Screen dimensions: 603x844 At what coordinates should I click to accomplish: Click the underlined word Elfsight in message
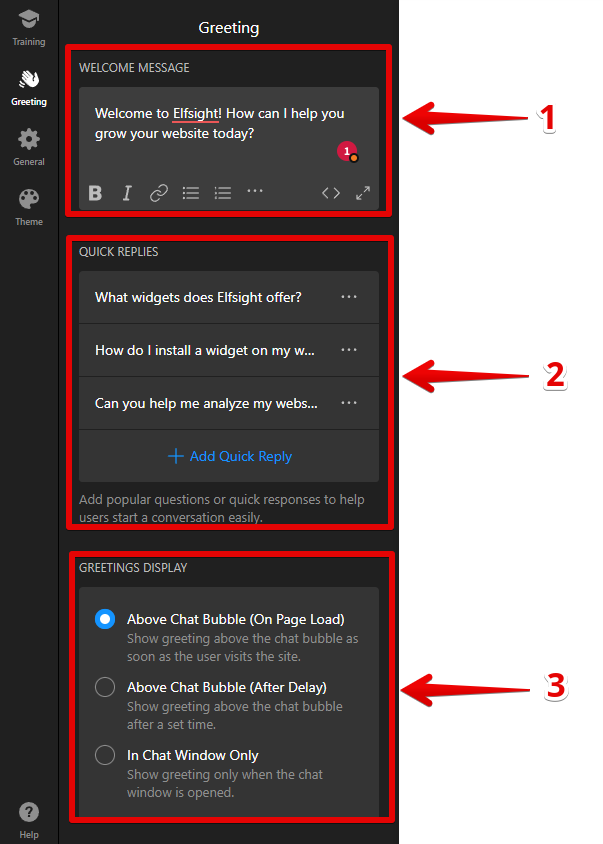(195, 114)
